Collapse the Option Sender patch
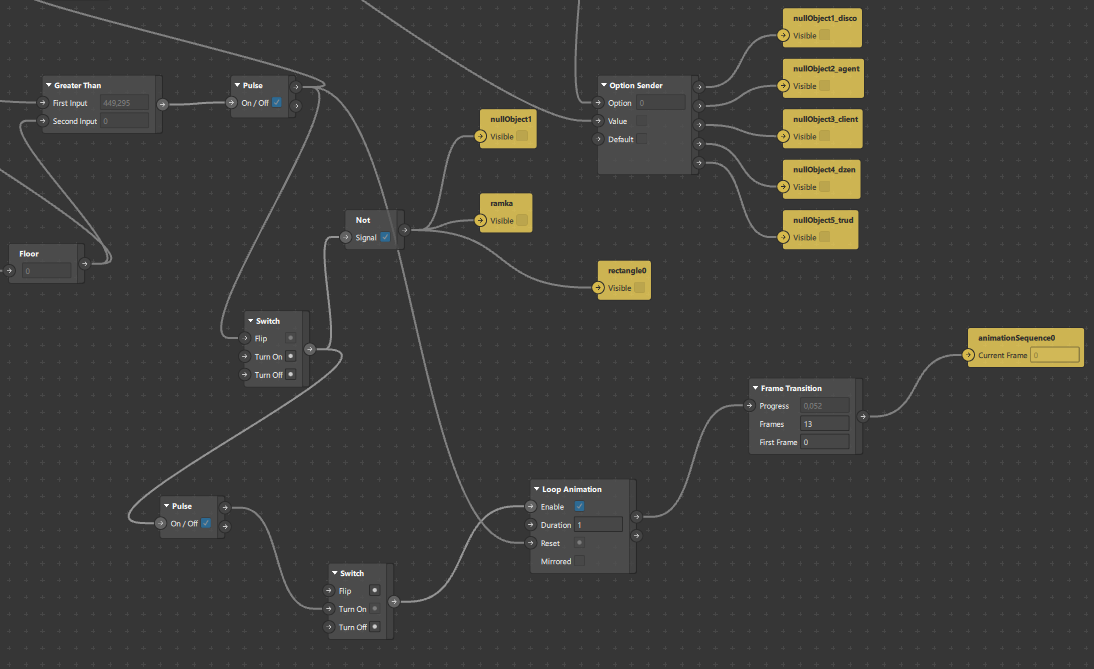The image size is (1094, 669). 603,85
